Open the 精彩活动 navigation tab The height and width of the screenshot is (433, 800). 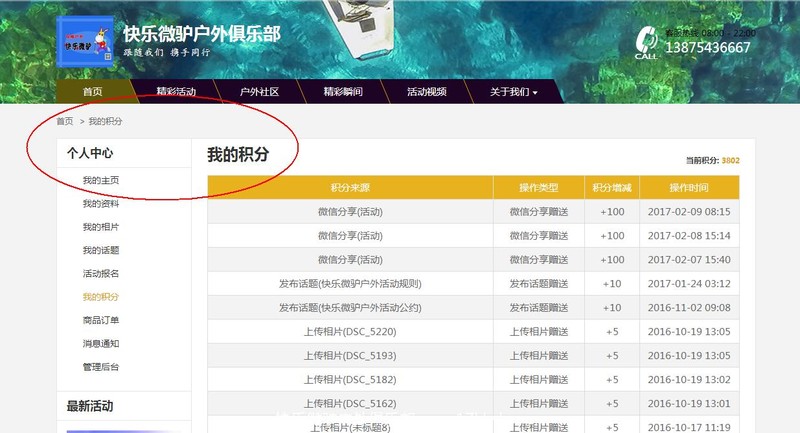point(176,92)
